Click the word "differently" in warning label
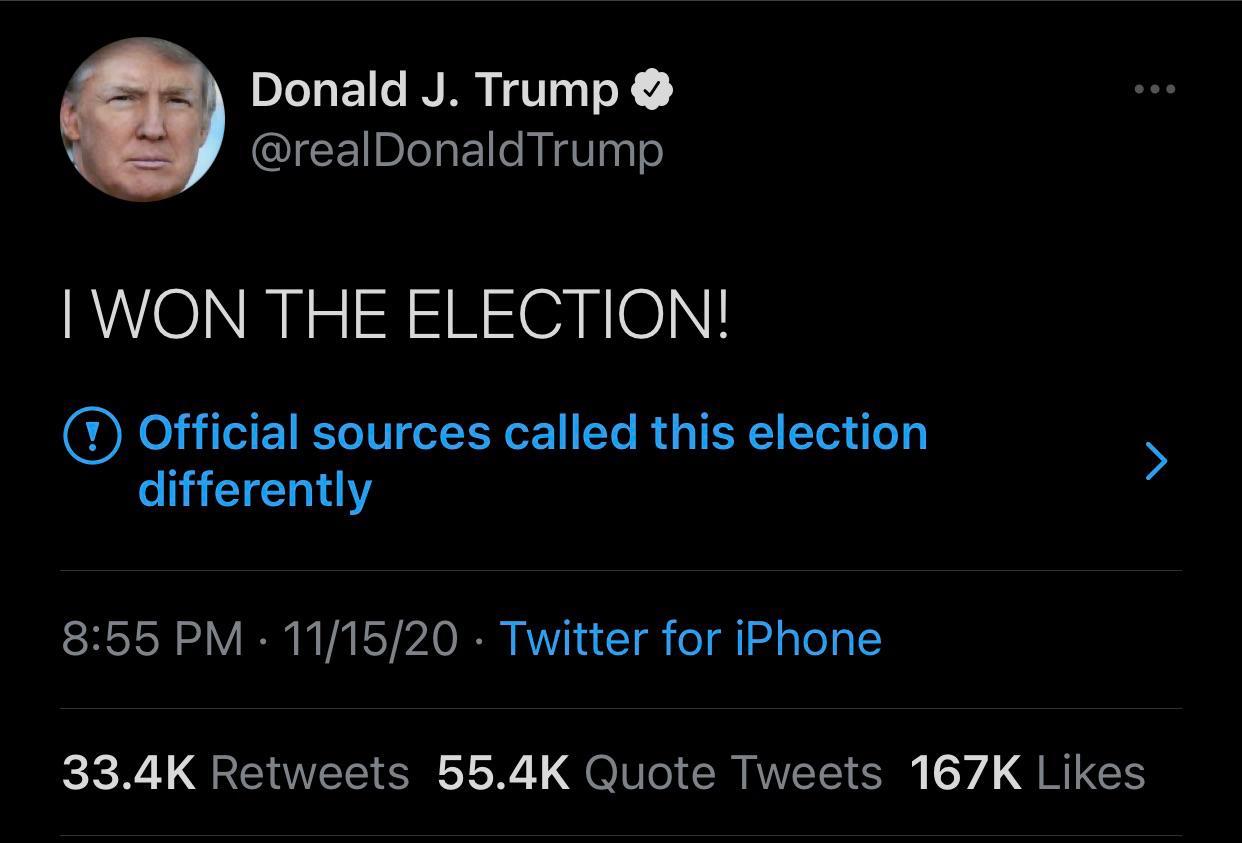1242x843 pixels. click(x=255, y=490)
